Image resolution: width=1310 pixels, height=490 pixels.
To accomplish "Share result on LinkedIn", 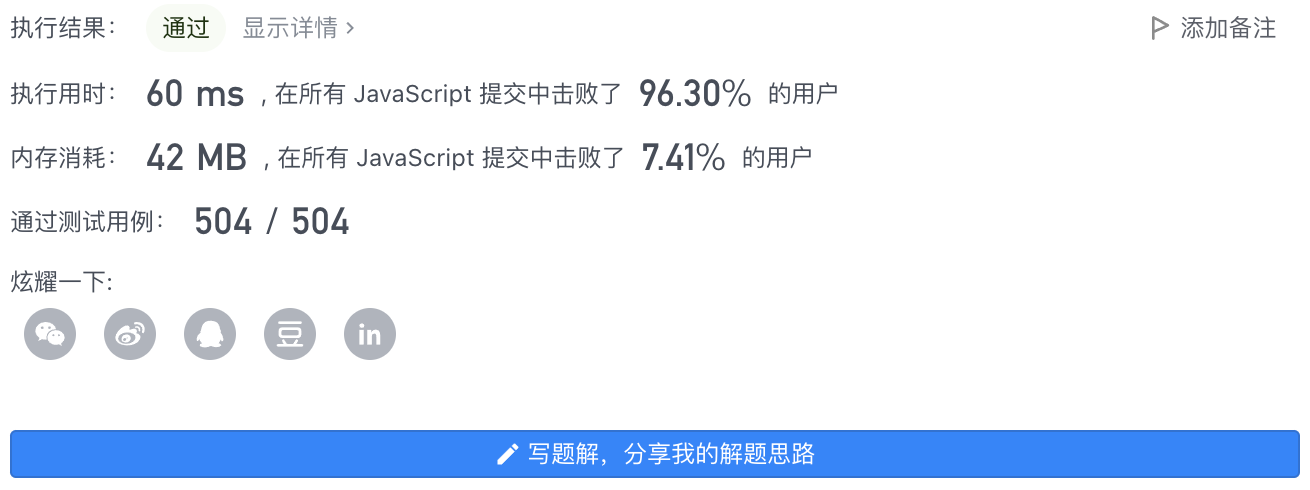I will pyautogui.click(x=370, y=334).
